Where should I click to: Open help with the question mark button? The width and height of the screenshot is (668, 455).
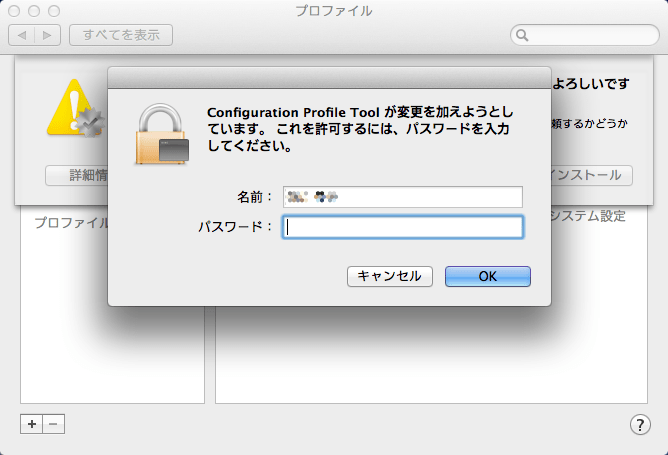pyautogui.click(x=640, y=424)
